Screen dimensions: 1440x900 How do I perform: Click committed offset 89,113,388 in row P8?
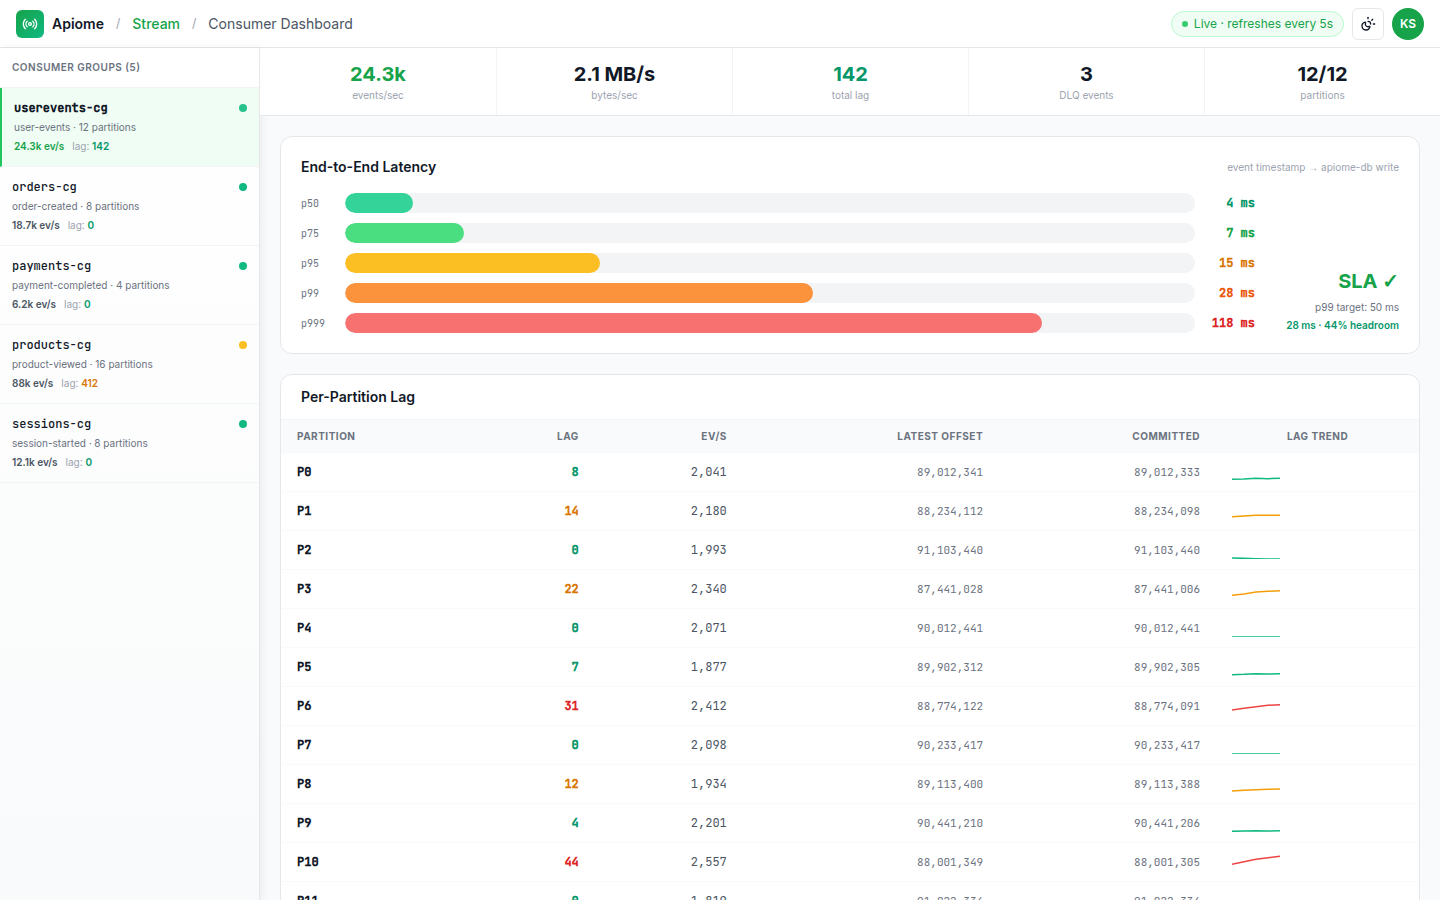point(1167,784)
